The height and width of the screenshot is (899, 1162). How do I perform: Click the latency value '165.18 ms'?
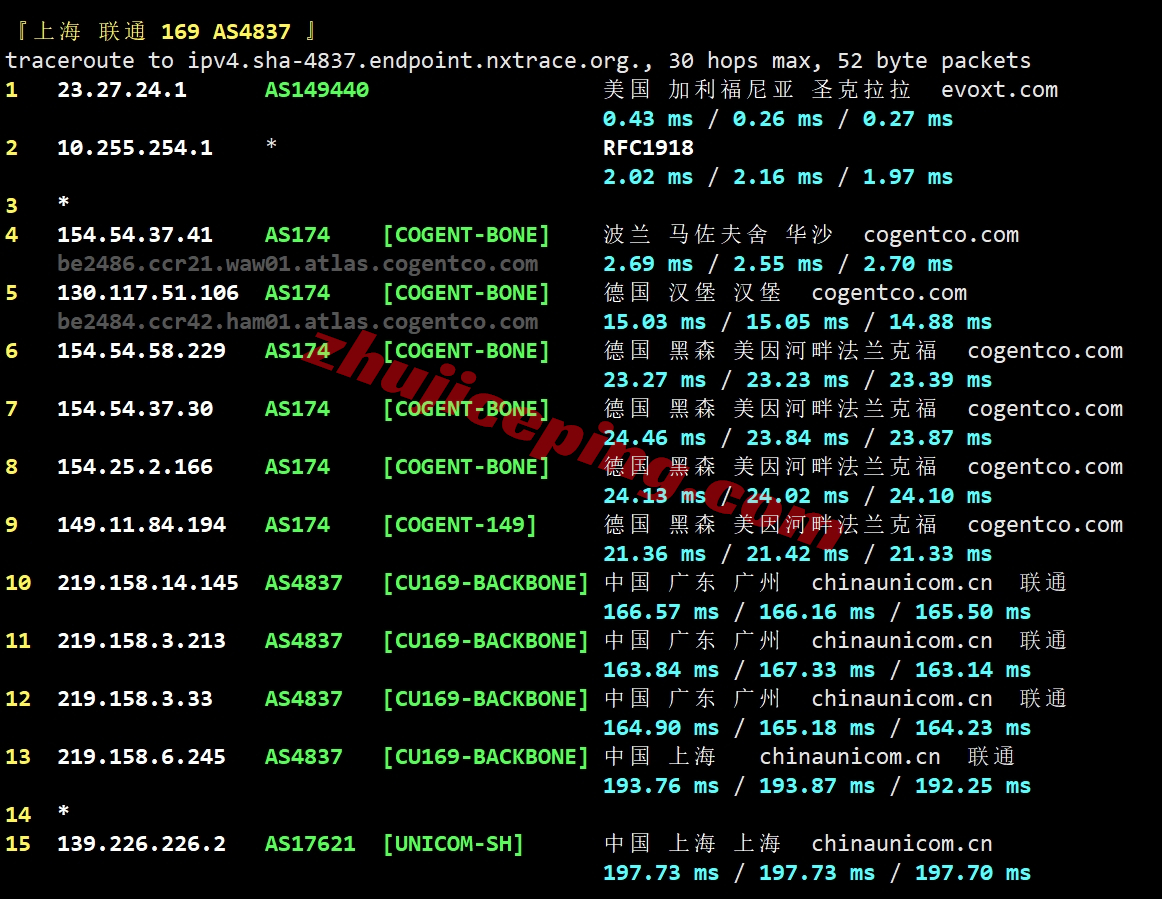[x=817, y=728]
